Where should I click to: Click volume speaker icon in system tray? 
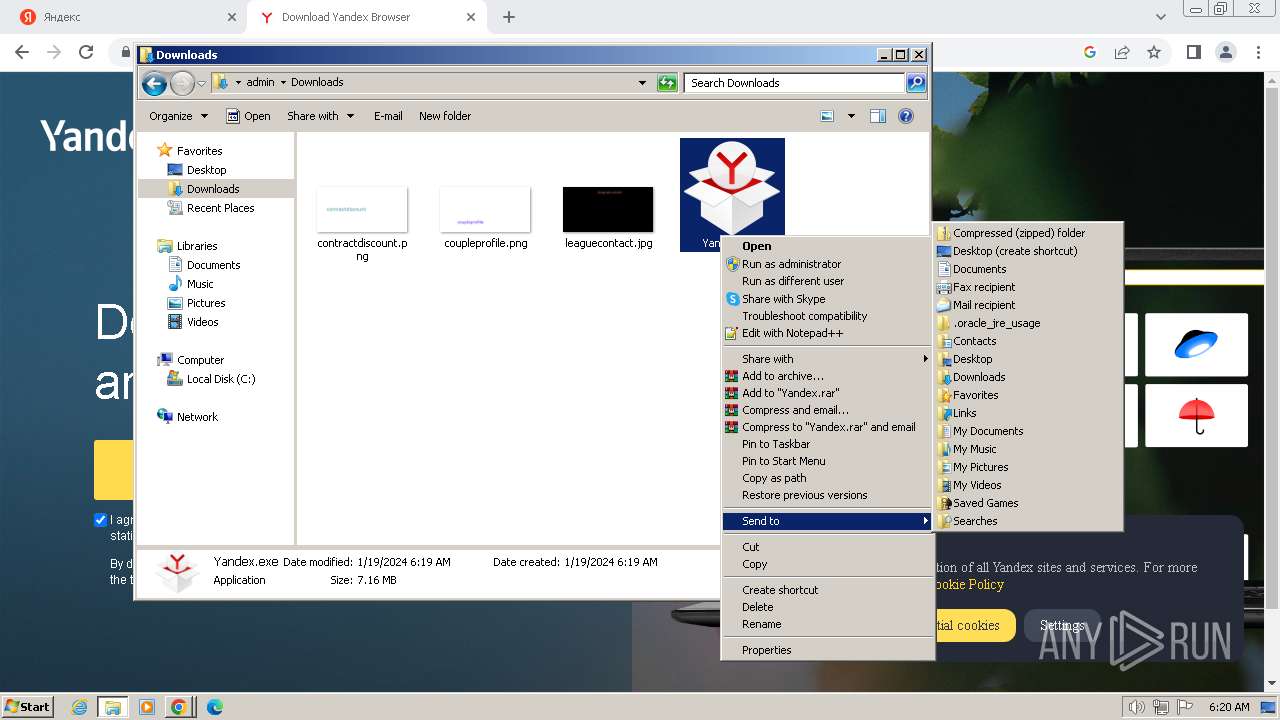1137,707
